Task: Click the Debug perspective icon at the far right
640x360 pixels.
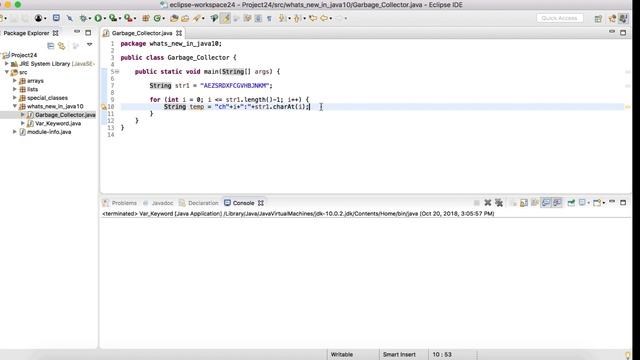Action: (623, 18)
